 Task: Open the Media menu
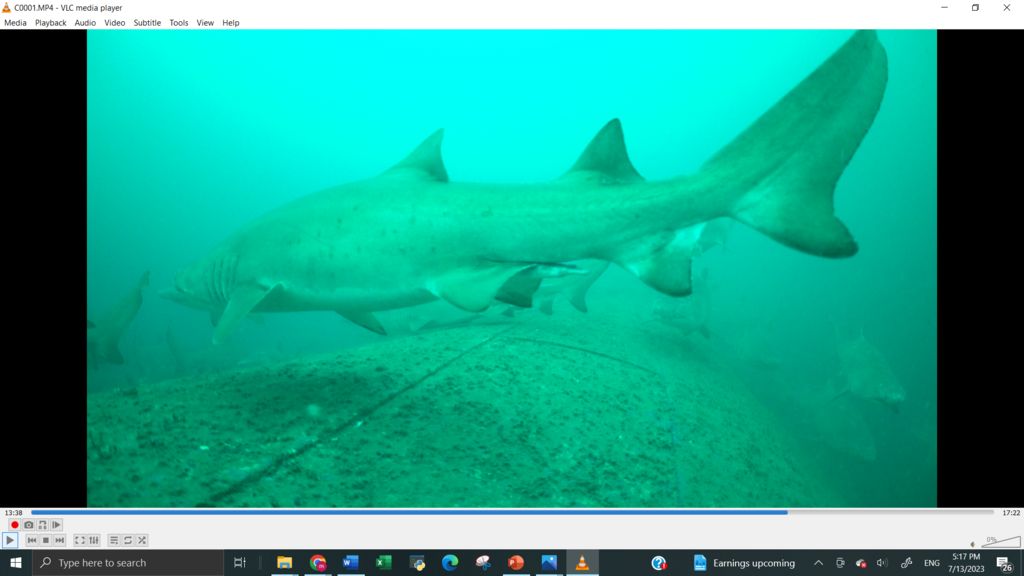point(15,23)
